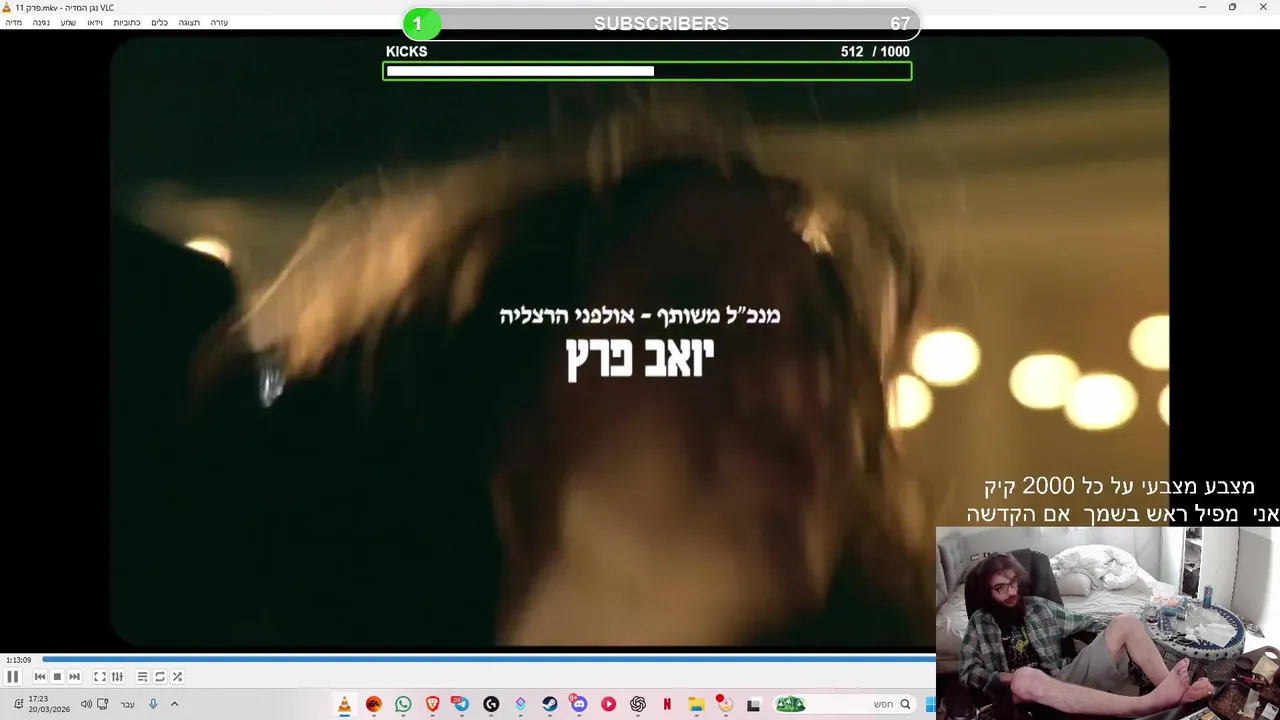Click the streamer webcam overlay
Viewport: 1280px width, 720px height.
1108,624
